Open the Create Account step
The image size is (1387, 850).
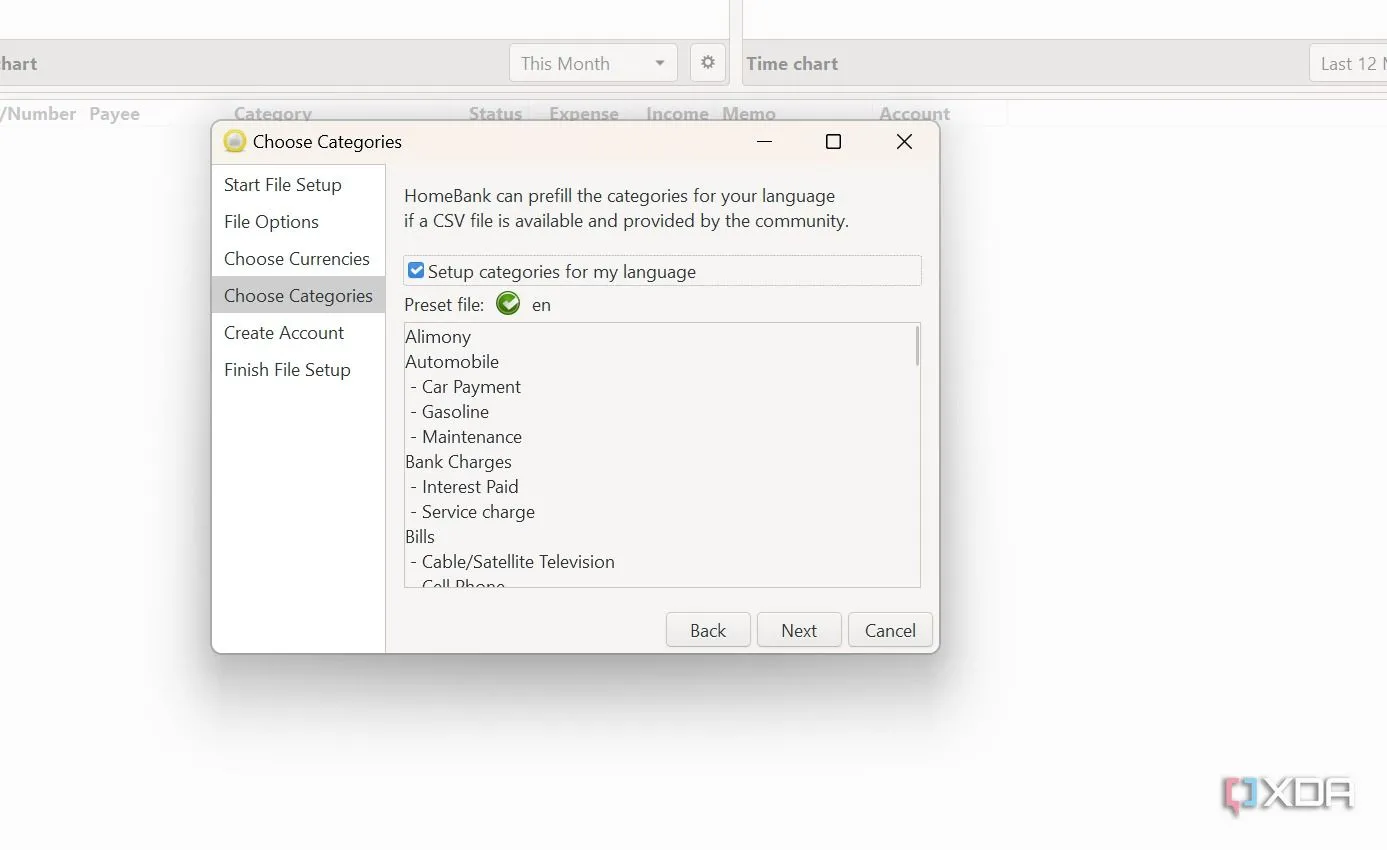[x=284, y=333]
